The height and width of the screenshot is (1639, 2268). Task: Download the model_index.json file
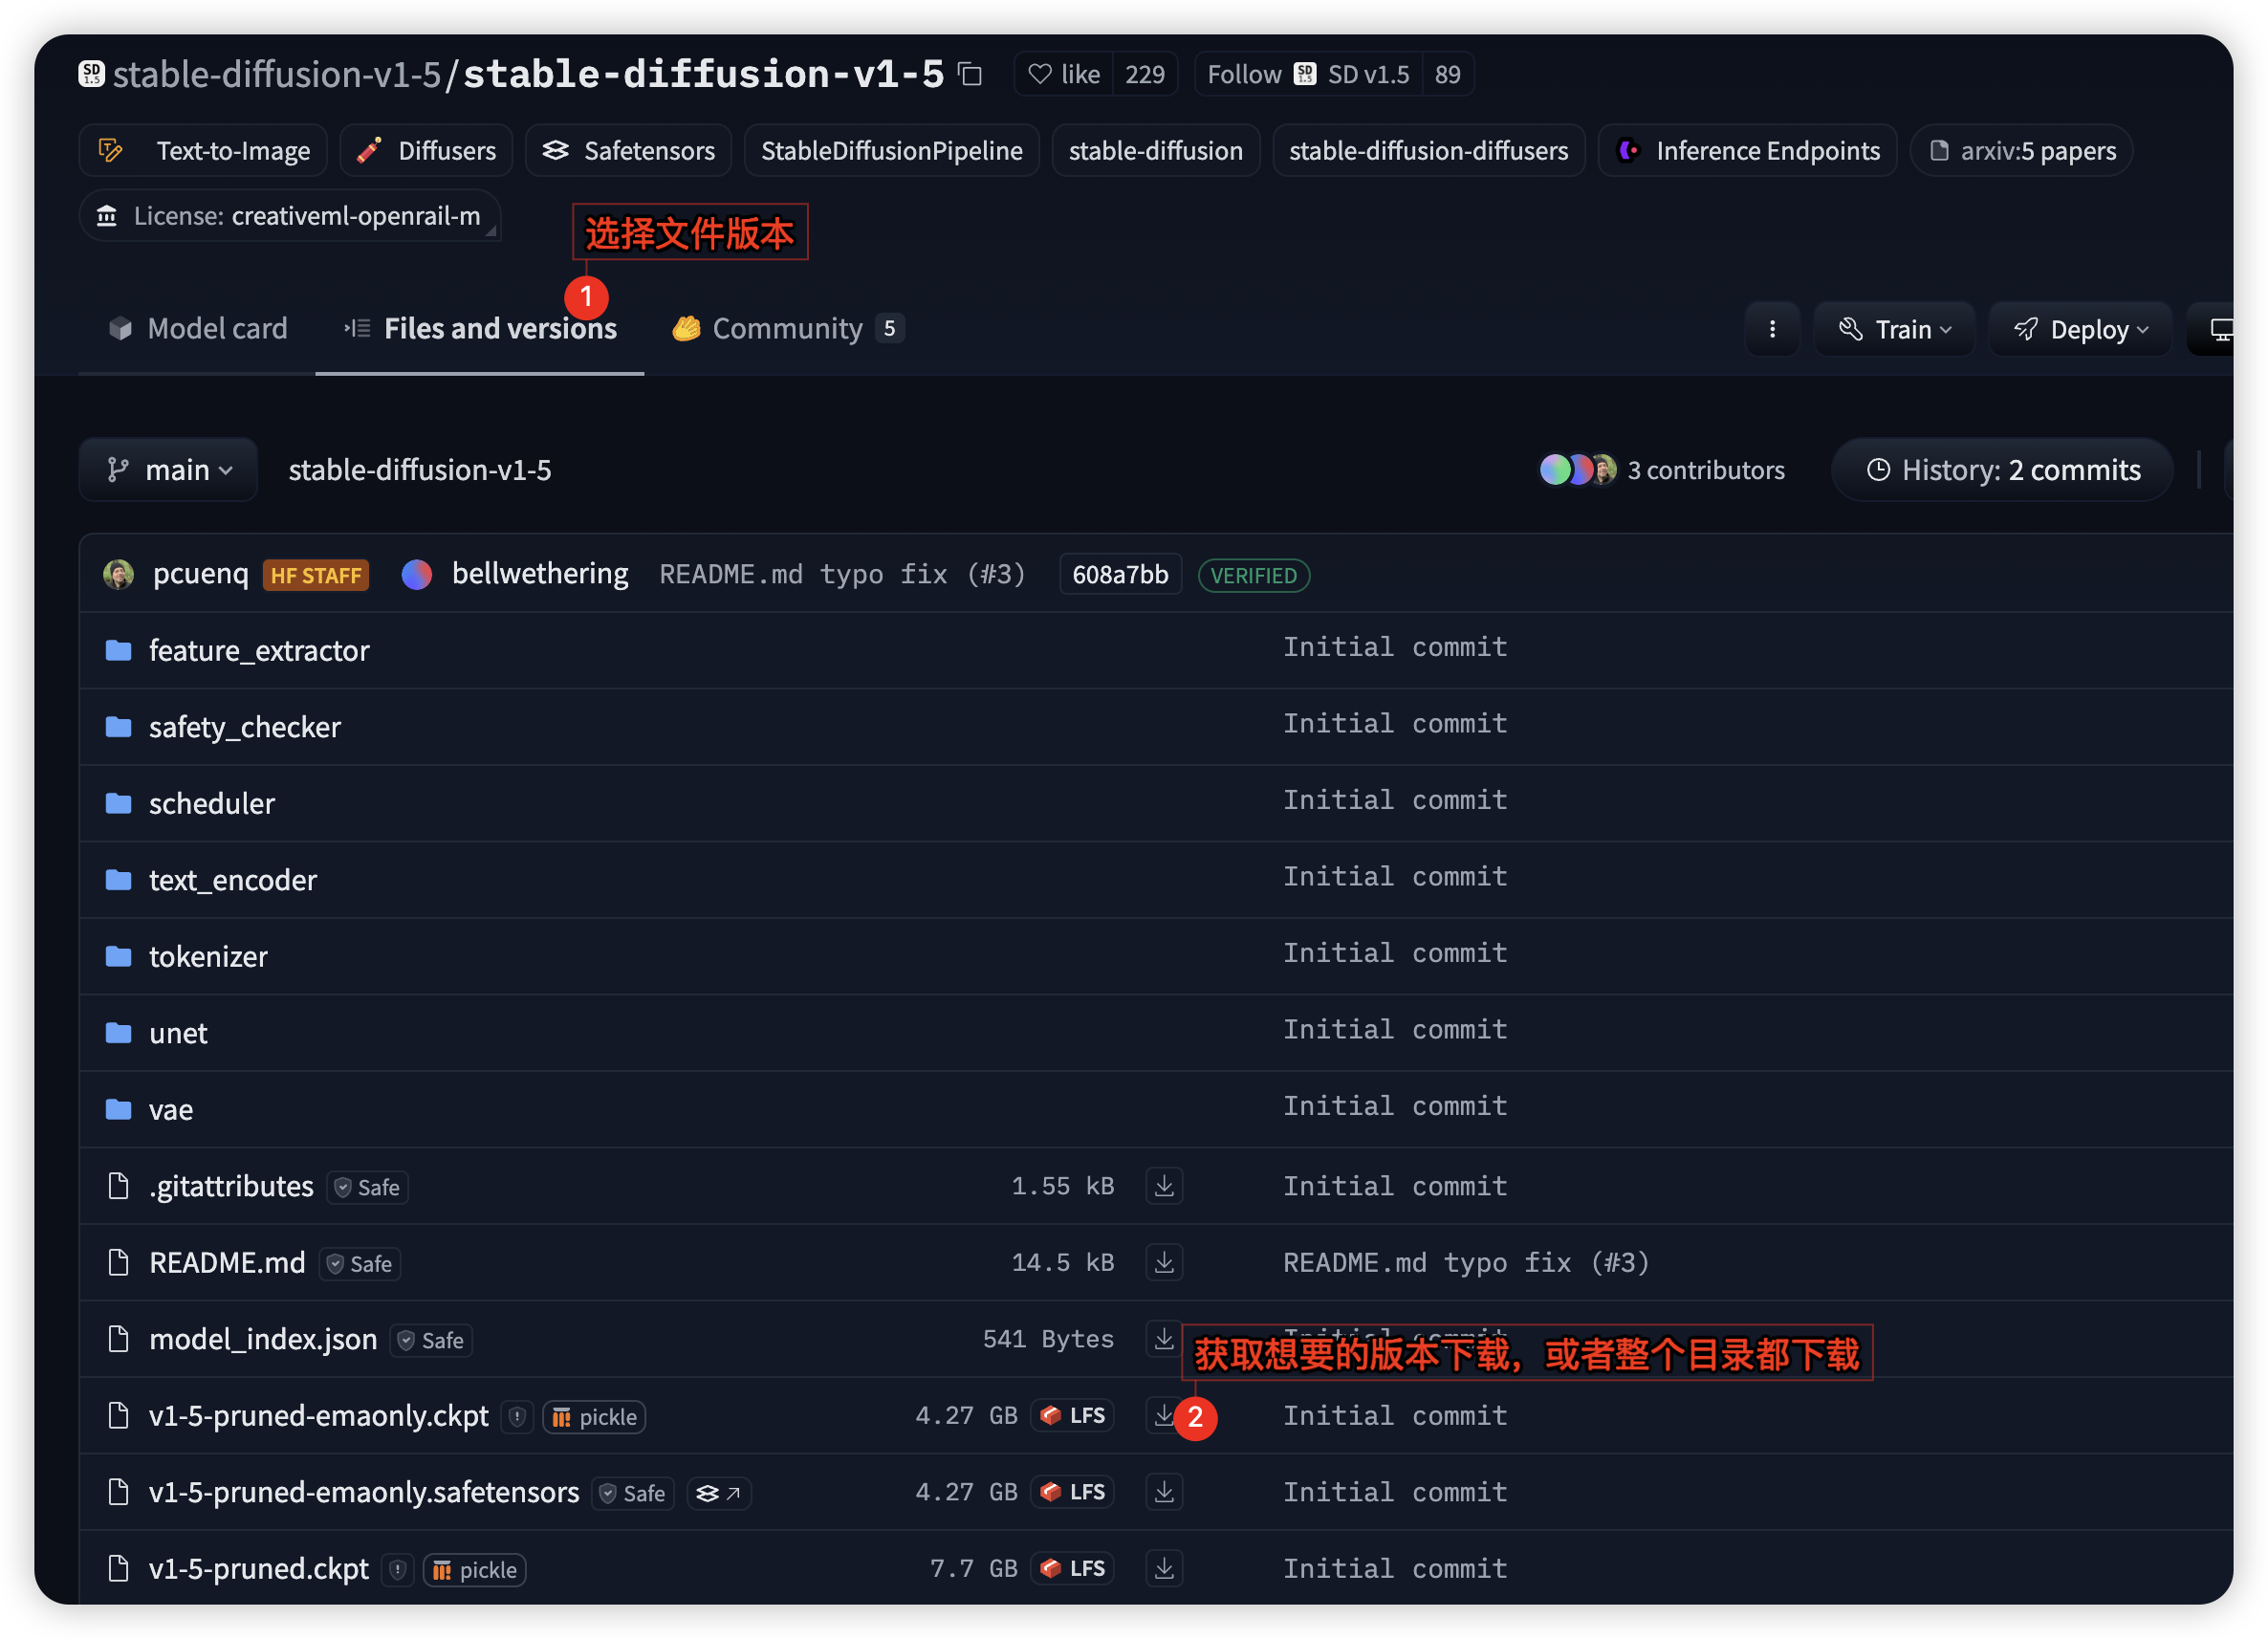point(1163,1339)
